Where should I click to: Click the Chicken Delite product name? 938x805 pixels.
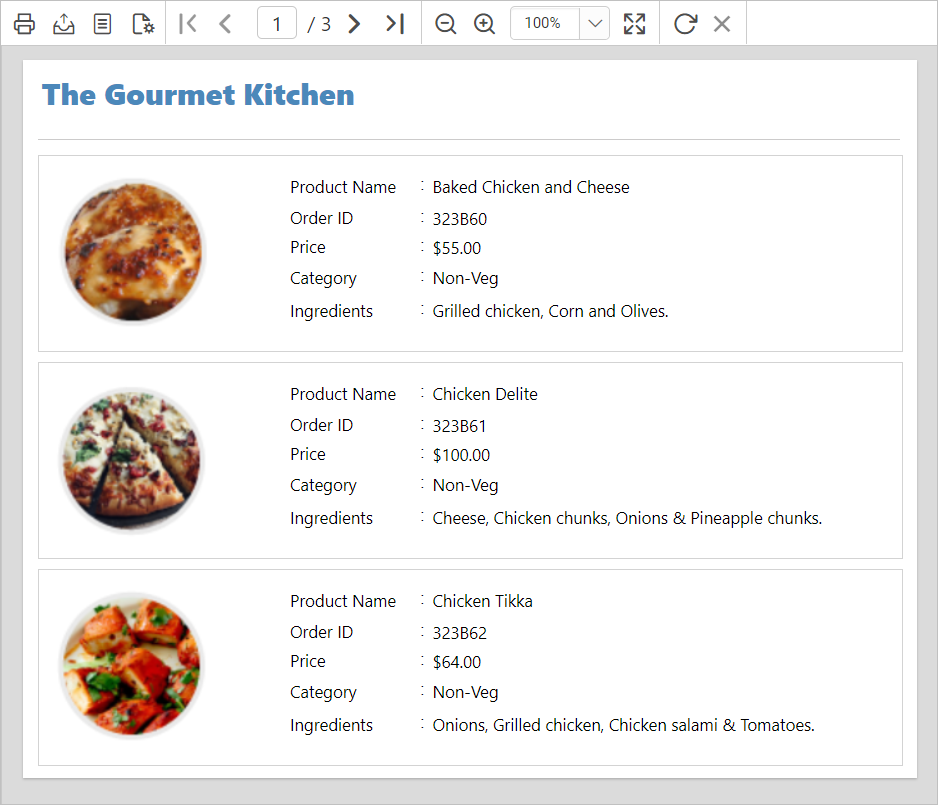pos(485,394)
